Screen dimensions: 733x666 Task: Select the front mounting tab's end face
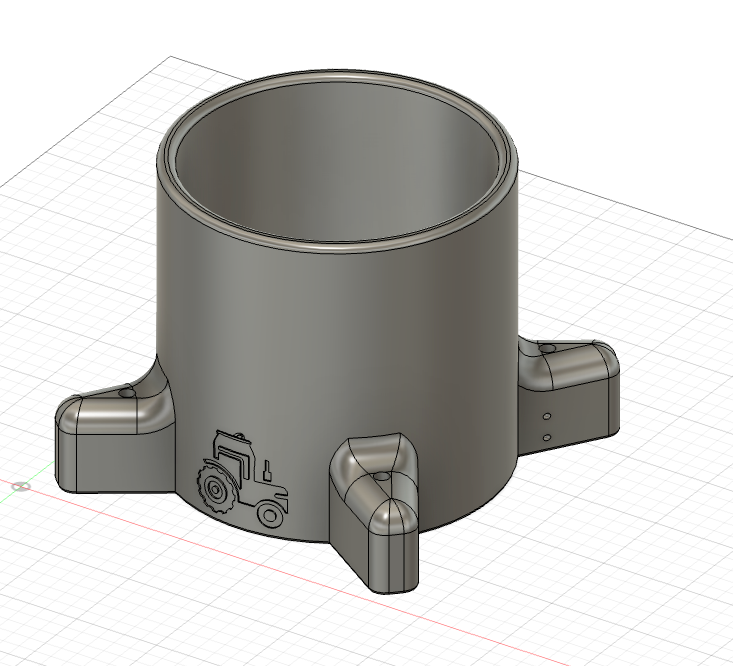[x=392, y=555]
